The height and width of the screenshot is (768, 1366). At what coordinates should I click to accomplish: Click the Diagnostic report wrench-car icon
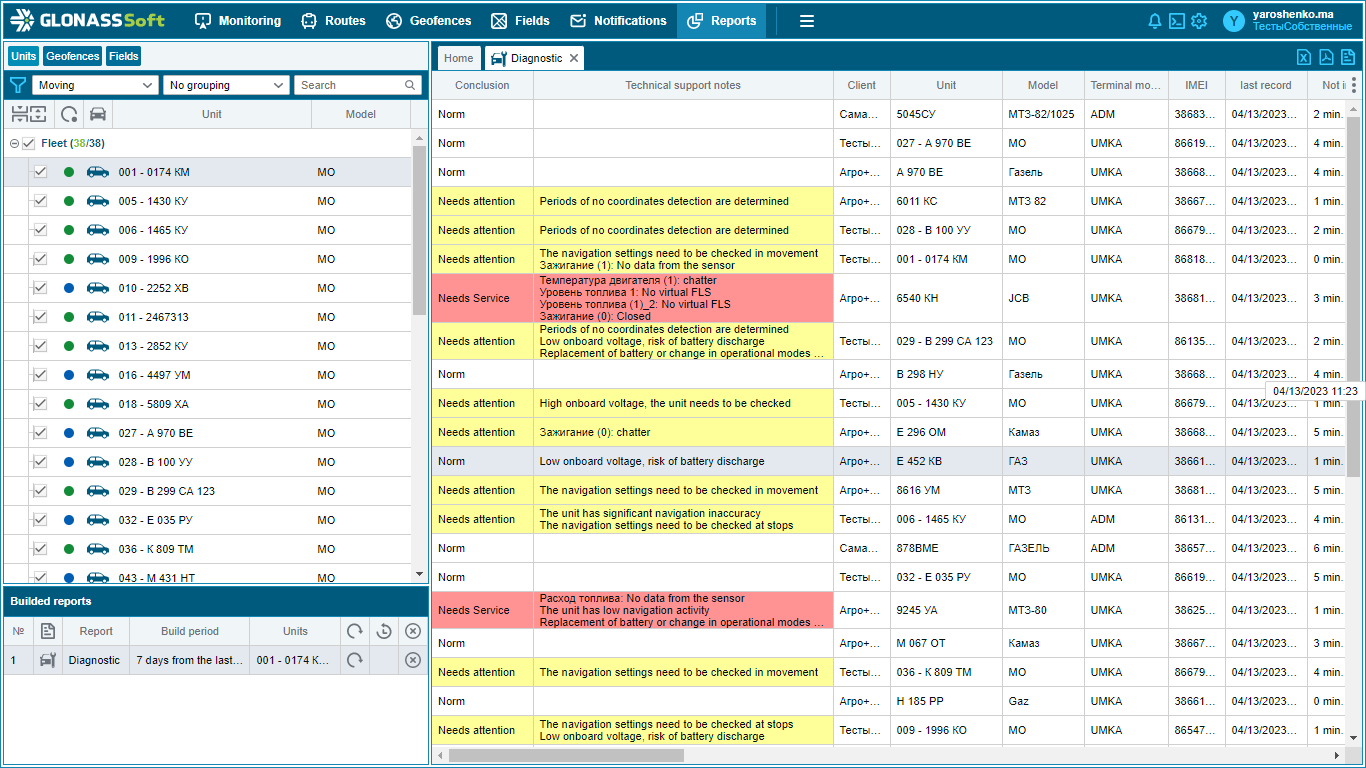tap(48, 660)
